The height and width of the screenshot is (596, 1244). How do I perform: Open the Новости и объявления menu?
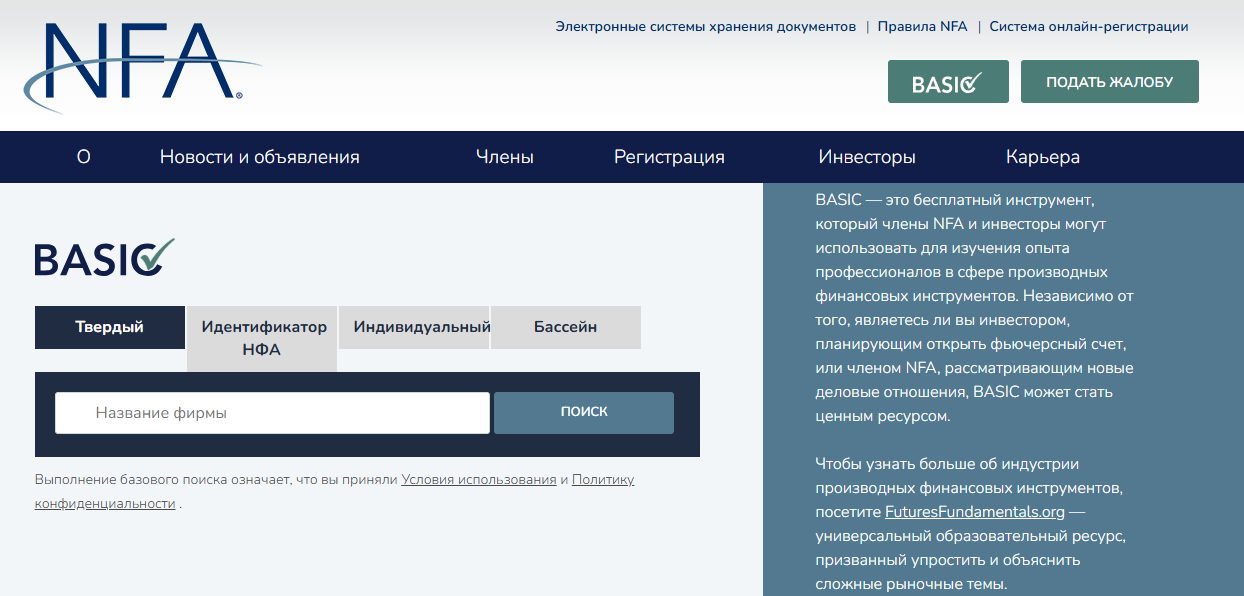tap(260, 157)
